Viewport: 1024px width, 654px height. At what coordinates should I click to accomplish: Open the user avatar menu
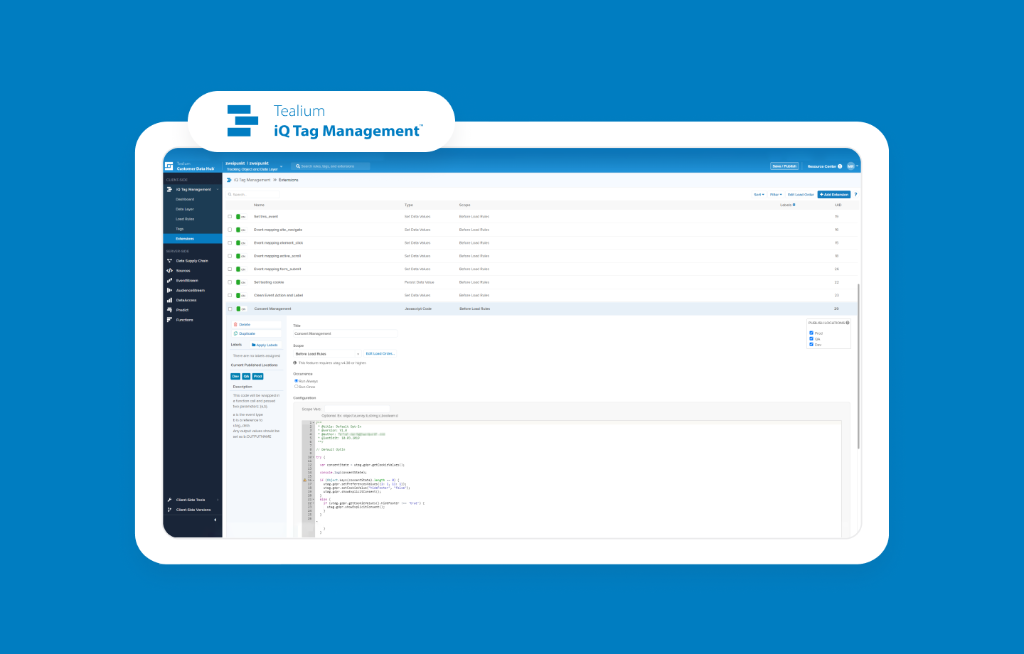852,167
